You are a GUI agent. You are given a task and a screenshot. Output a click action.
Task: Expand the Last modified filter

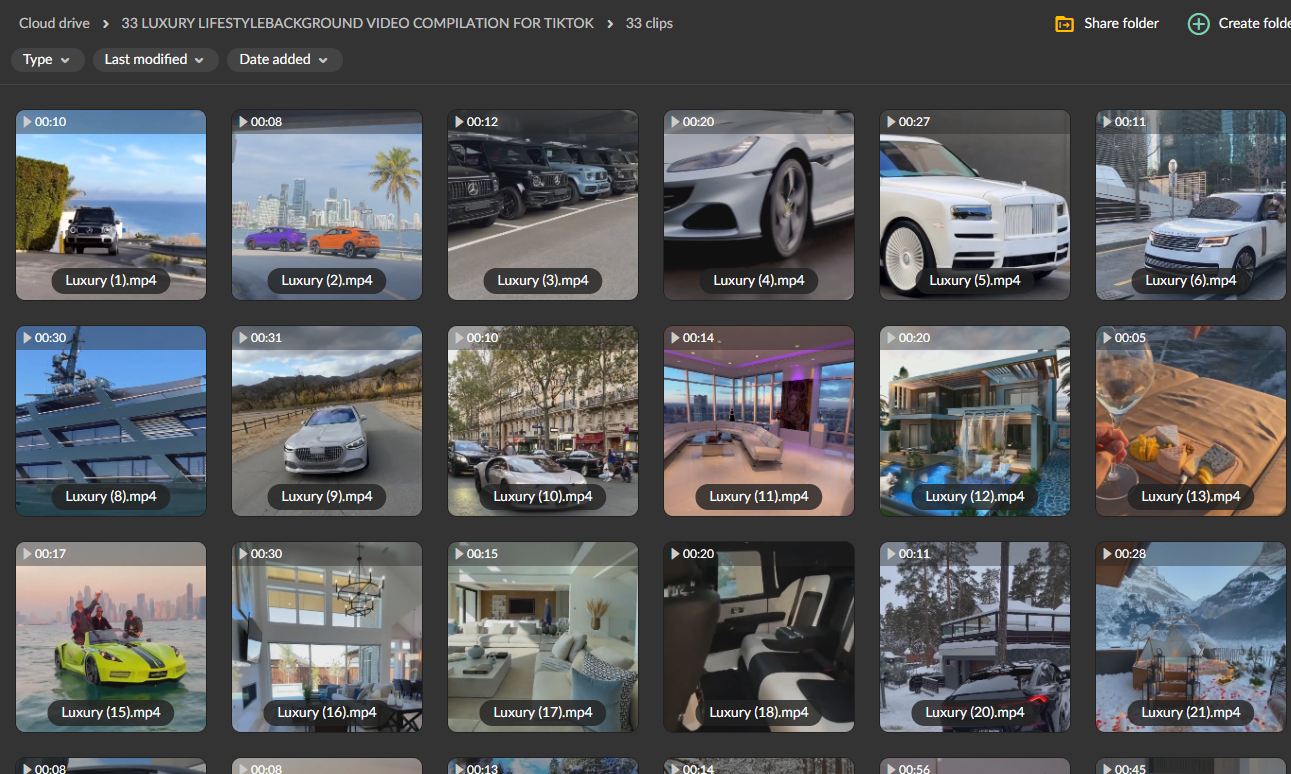click(x=155, y=60)
